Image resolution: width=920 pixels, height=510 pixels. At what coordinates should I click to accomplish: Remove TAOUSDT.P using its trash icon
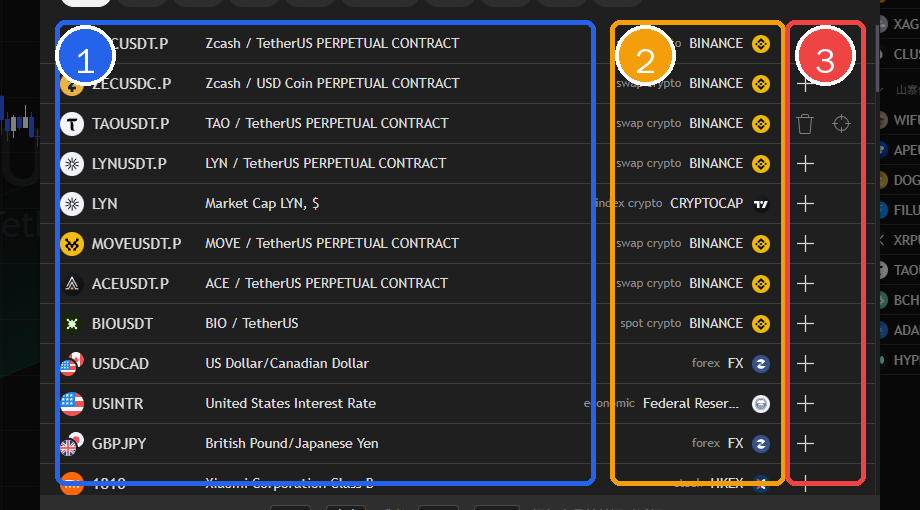click(x=805, y=124)
